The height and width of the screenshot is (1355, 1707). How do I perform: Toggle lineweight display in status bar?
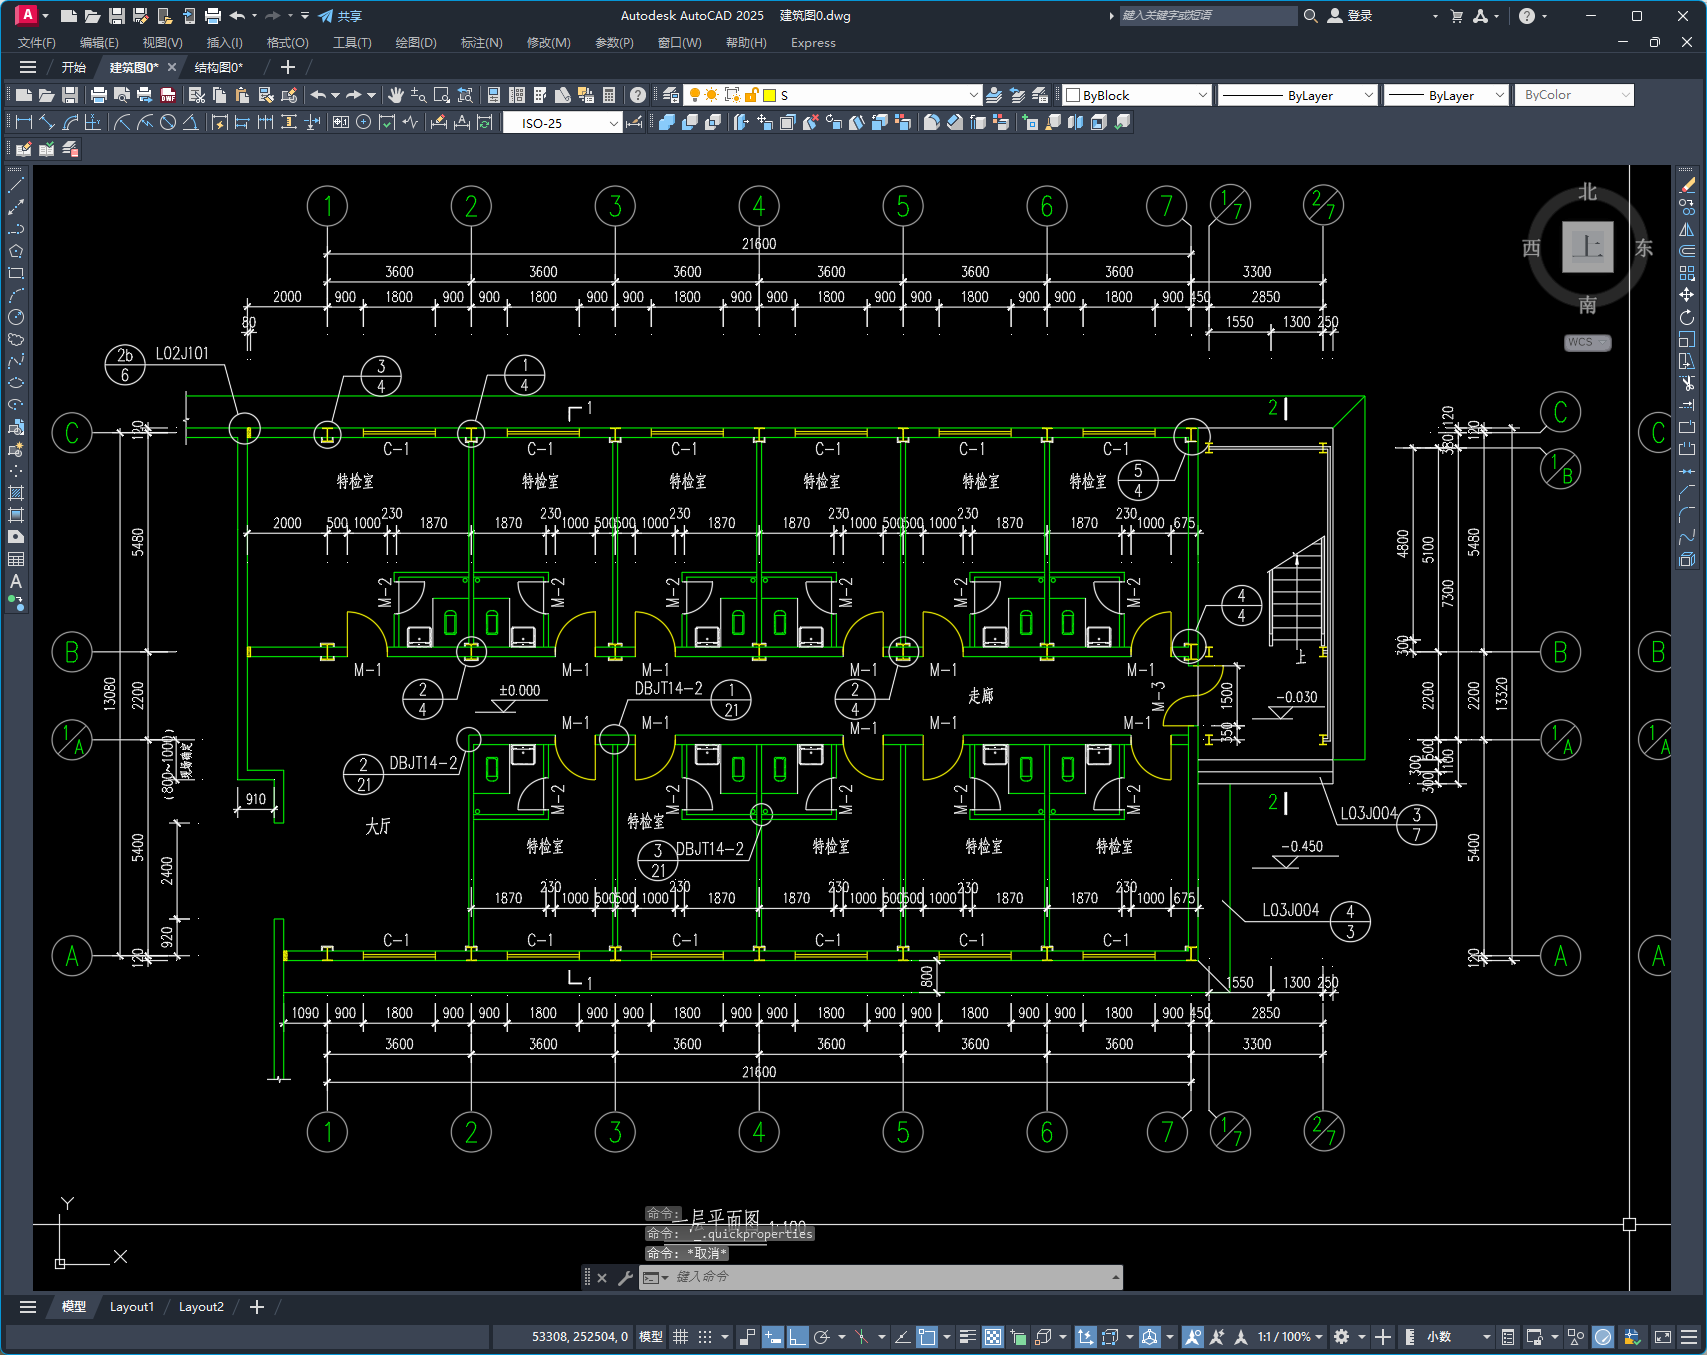click(x=967, y=1337)
